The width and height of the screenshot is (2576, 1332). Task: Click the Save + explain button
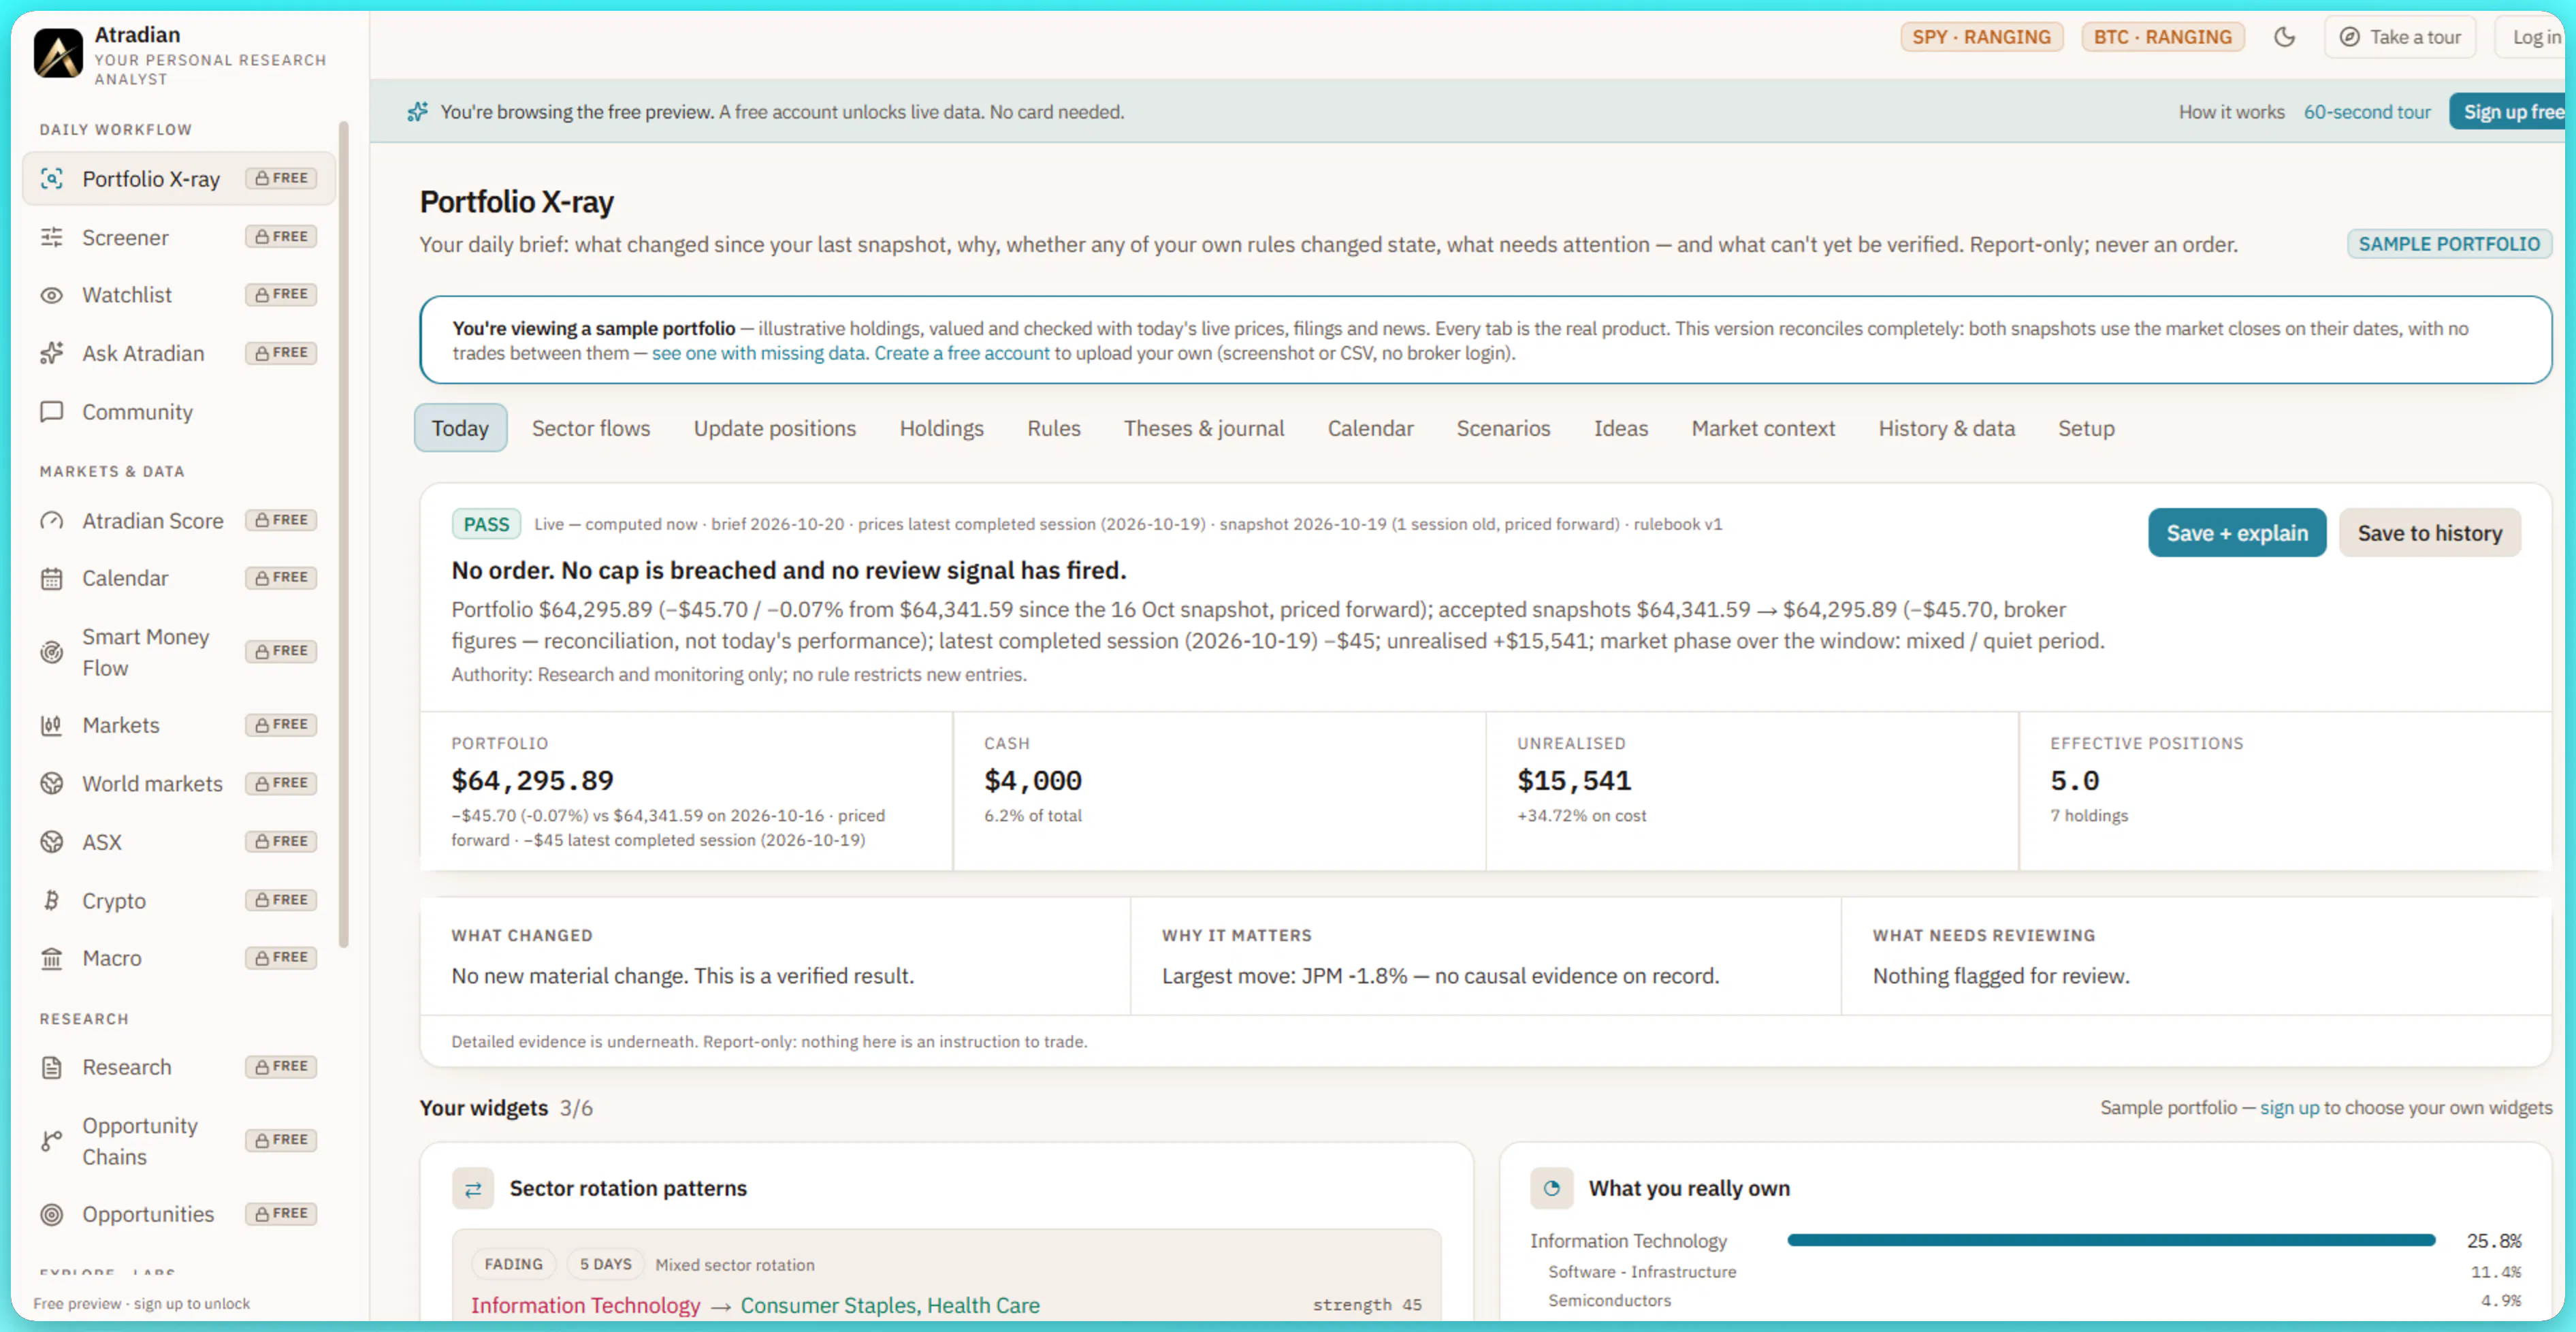[x=2237, y=533]
